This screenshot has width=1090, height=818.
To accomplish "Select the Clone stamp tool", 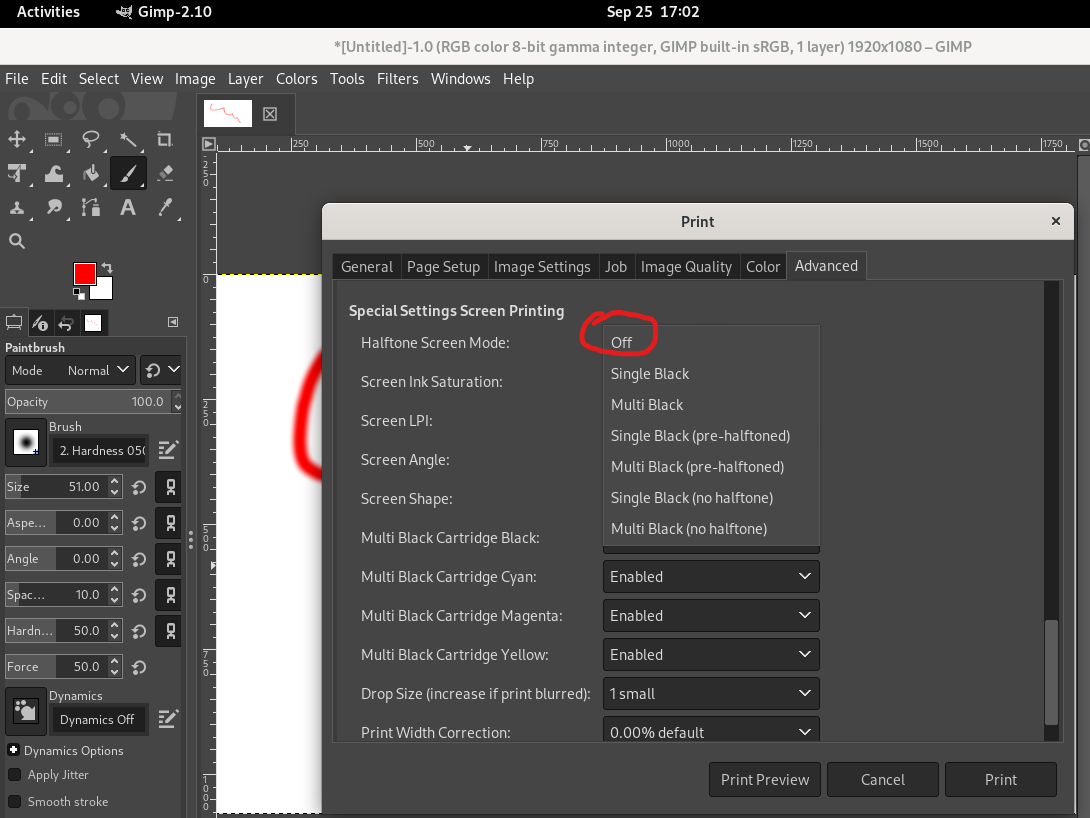I will [17, 207].
